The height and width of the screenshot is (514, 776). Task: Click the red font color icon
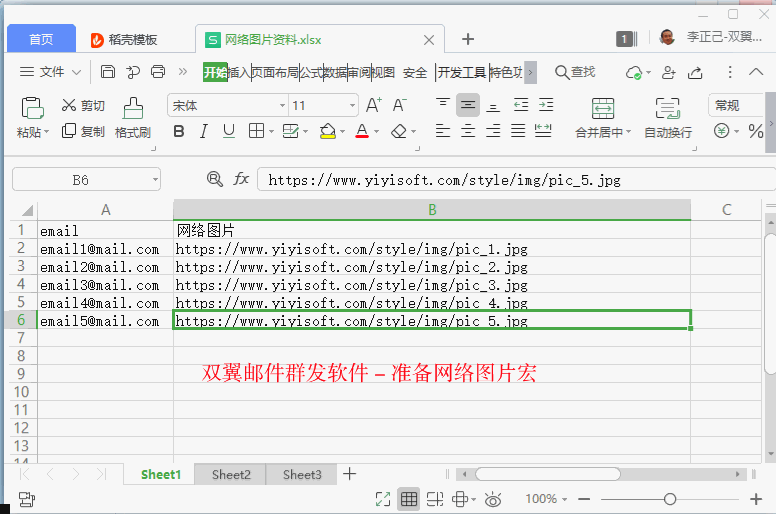[362, 131]
